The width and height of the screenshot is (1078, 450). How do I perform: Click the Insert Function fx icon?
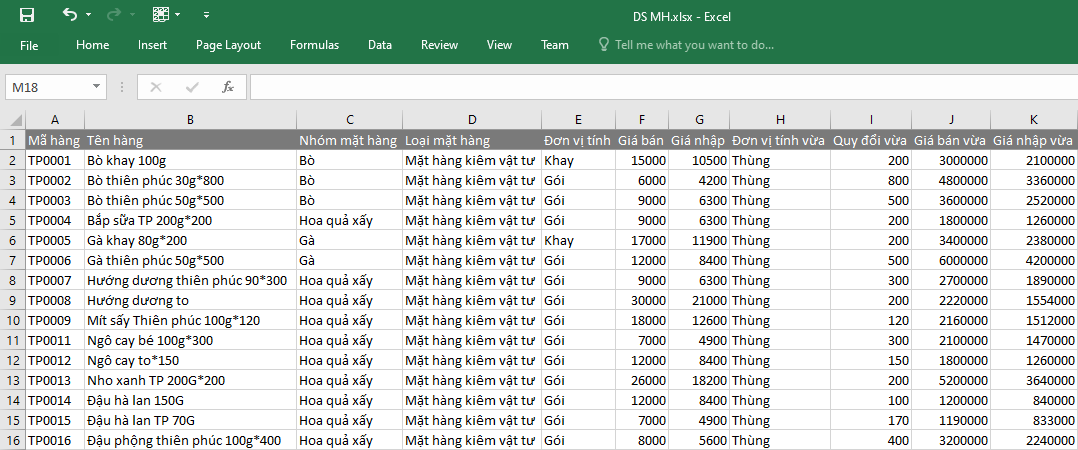pos(228,87)
